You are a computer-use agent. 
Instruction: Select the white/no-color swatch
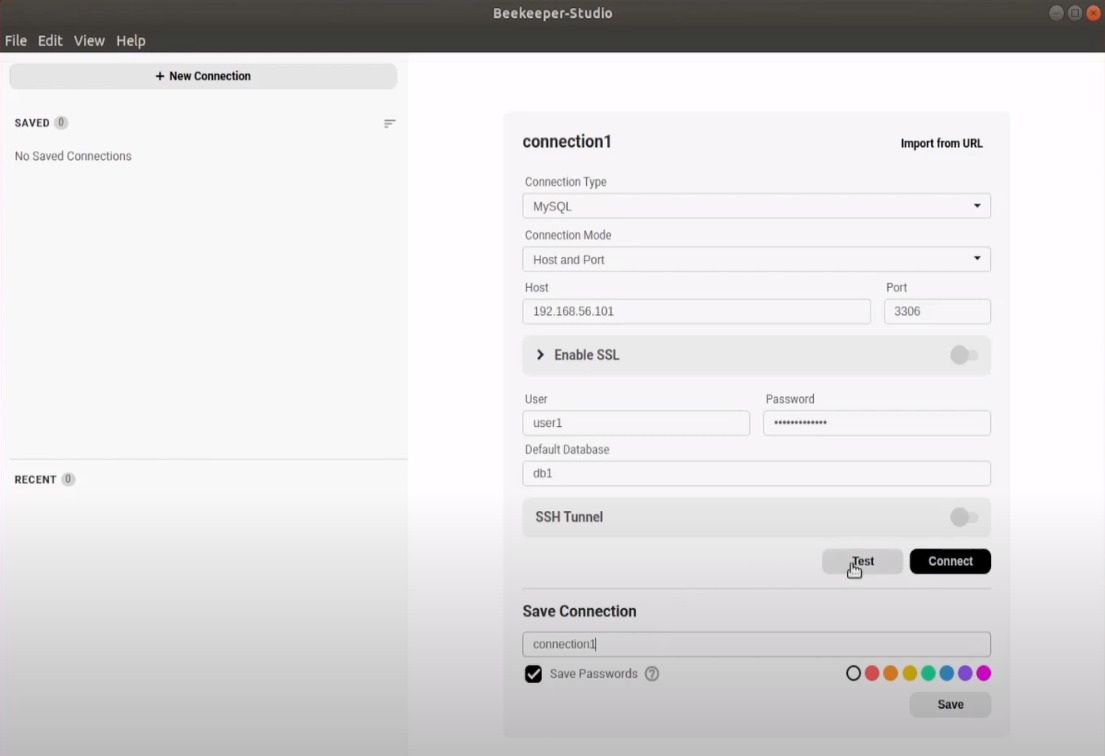[x=853, y=674]
